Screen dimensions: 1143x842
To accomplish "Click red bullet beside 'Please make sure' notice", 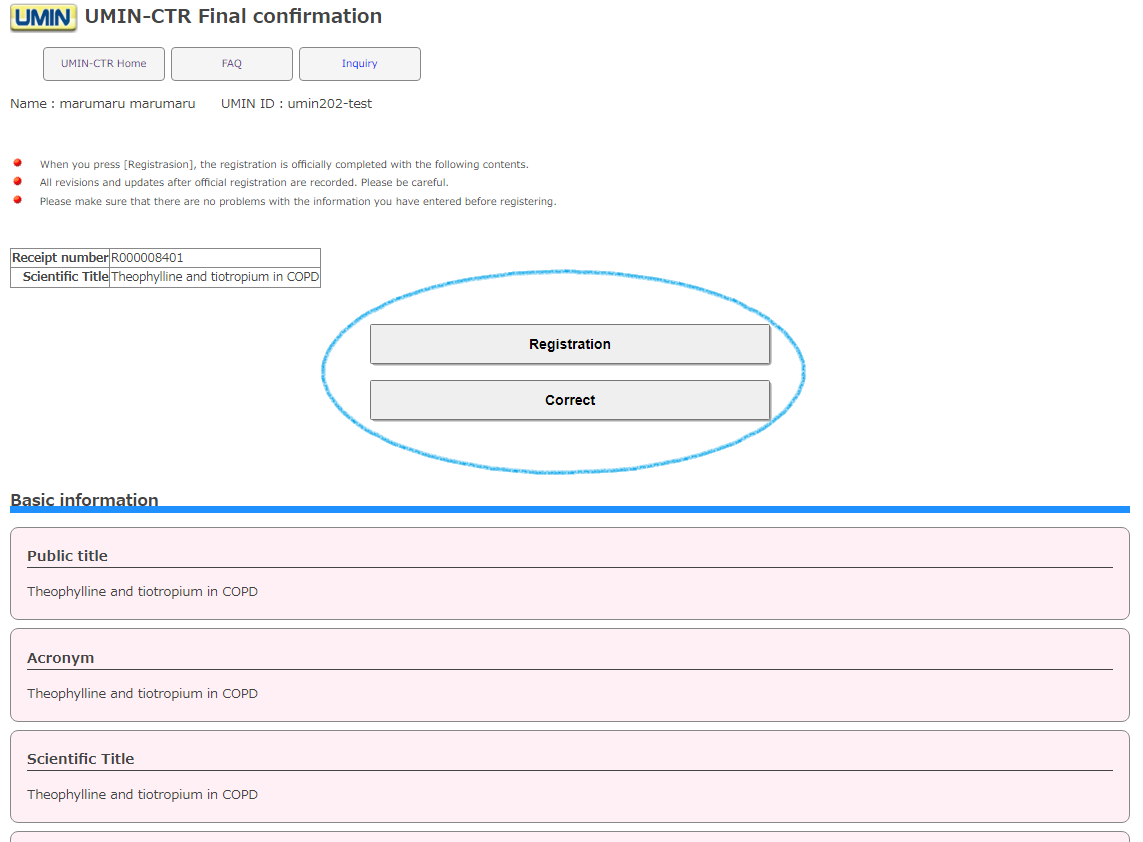I will 17,200.
